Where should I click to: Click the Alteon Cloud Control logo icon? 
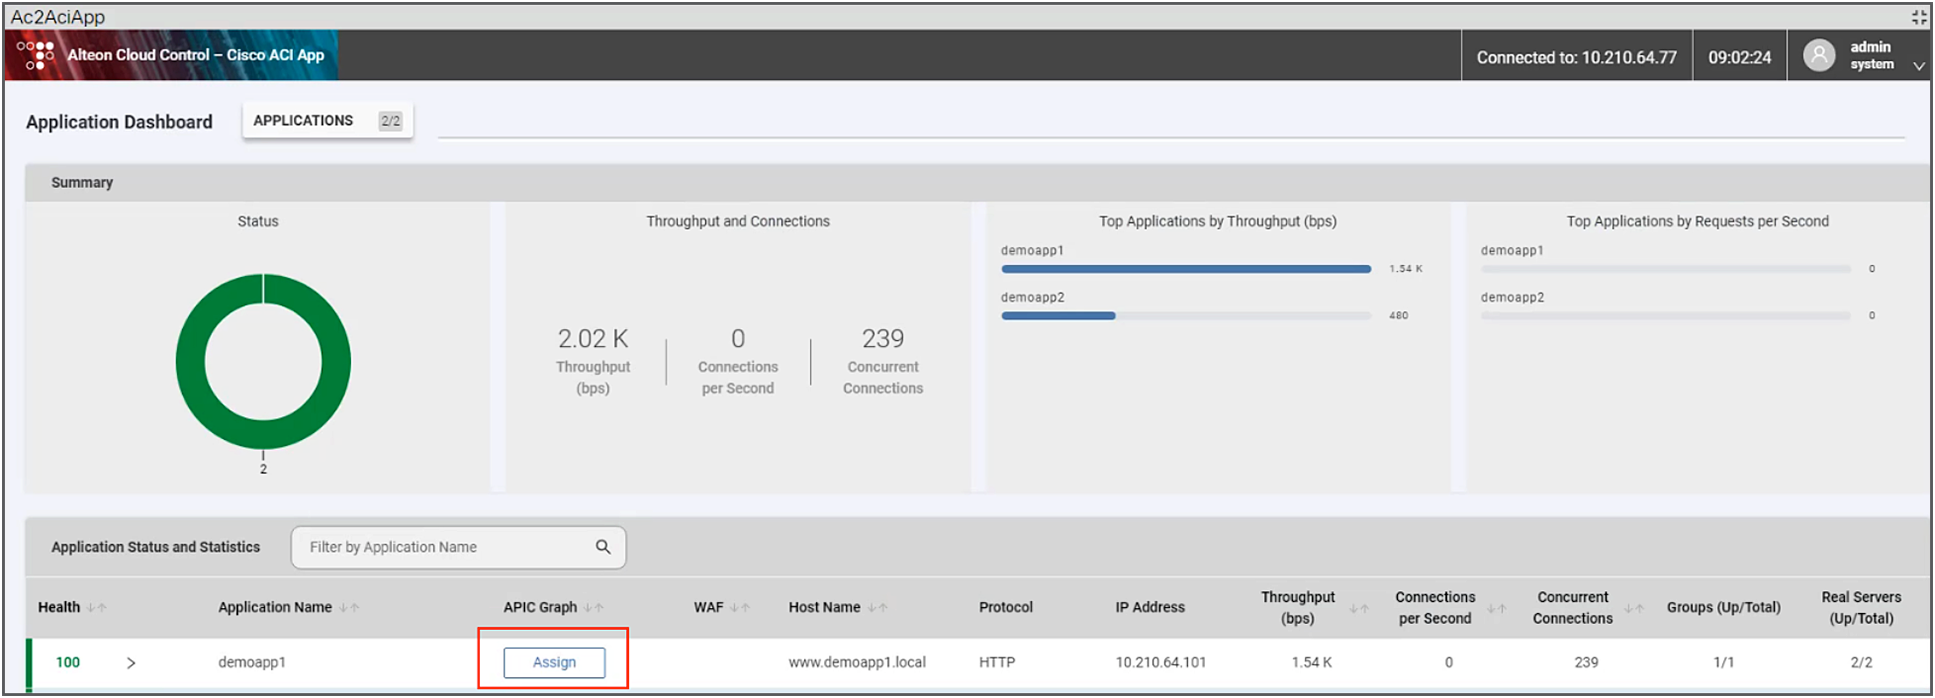(x=35, y=55)
